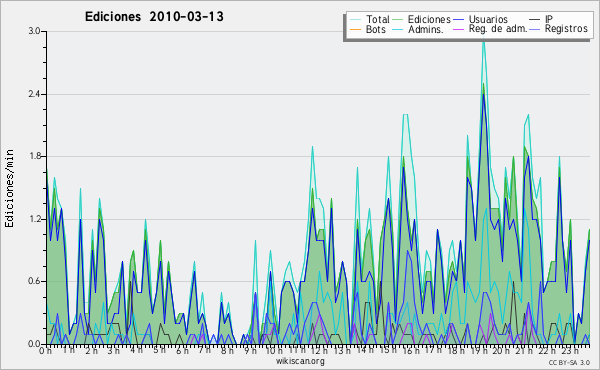
Task: Click the '4 h' x-axis label
Action: tap(136, 350)
